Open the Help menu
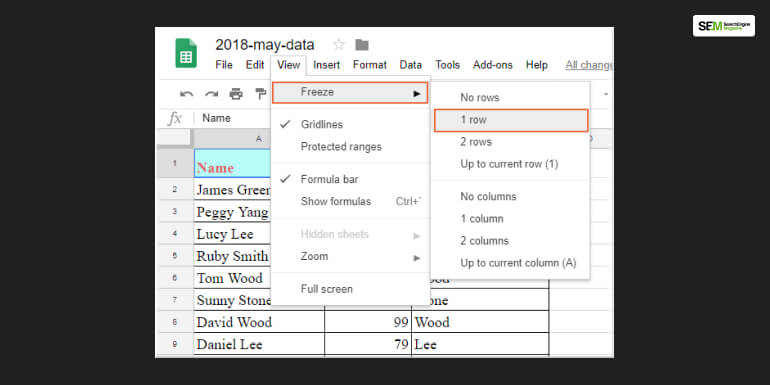 537,65
